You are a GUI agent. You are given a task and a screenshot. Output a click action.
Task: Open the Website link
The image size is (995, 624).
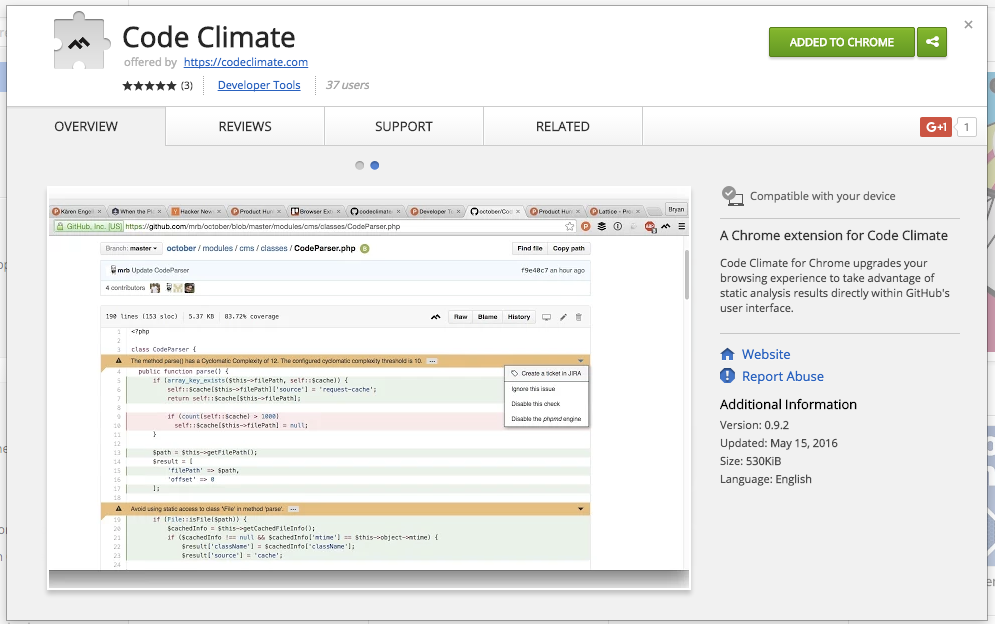pyautogui.click(x=766, y=354)
